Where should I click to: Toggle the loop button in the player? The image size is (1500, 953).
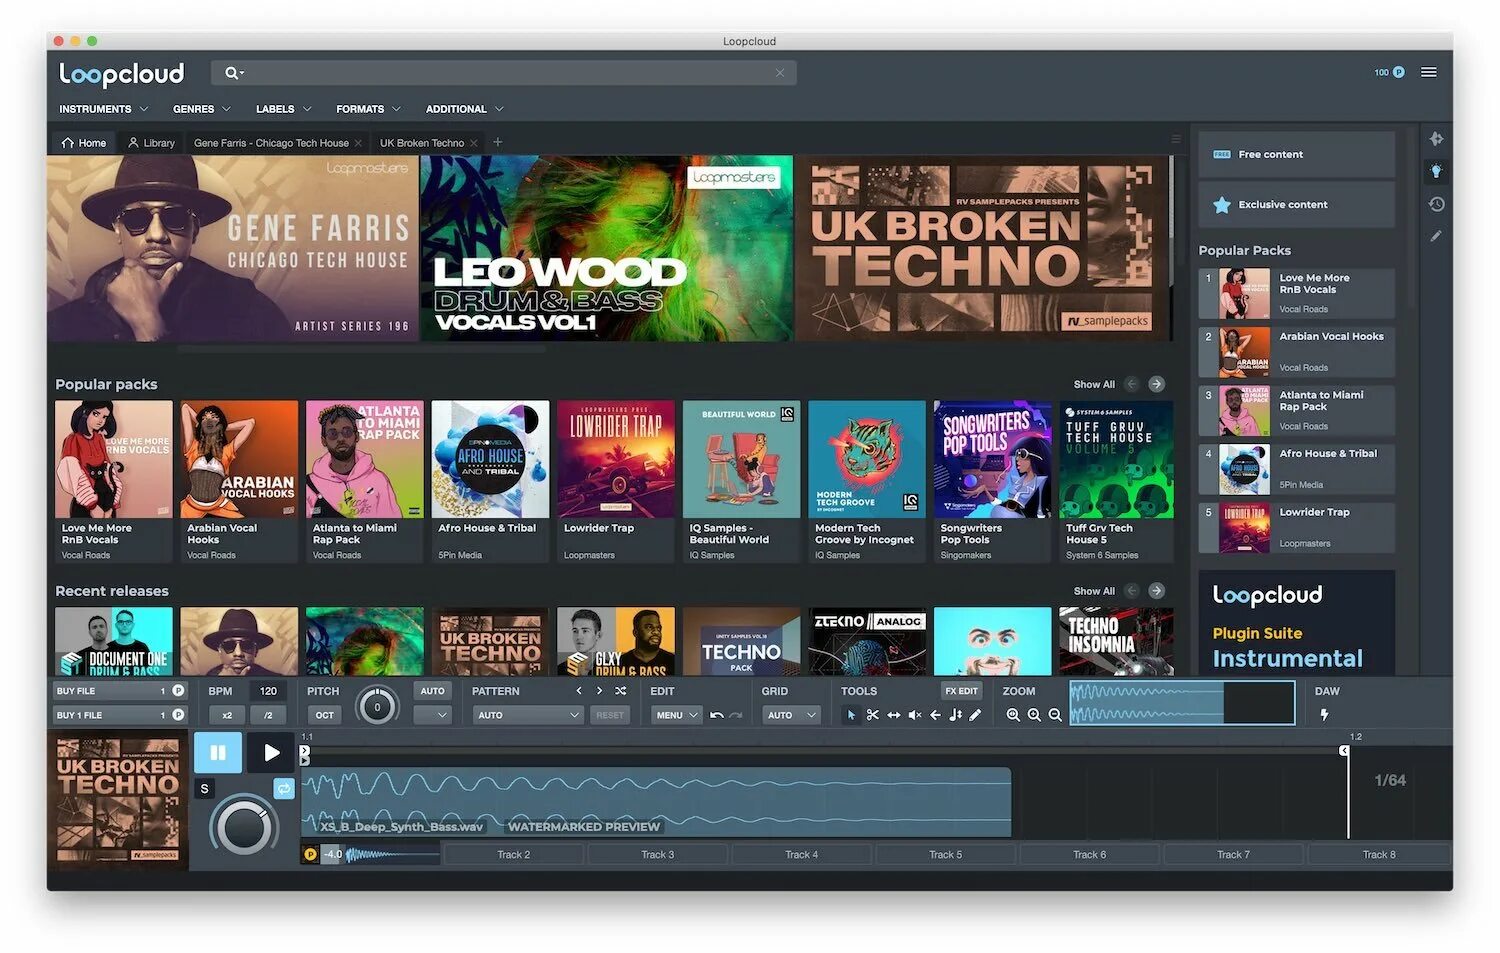pyautogui.click(x=284, y=789)
